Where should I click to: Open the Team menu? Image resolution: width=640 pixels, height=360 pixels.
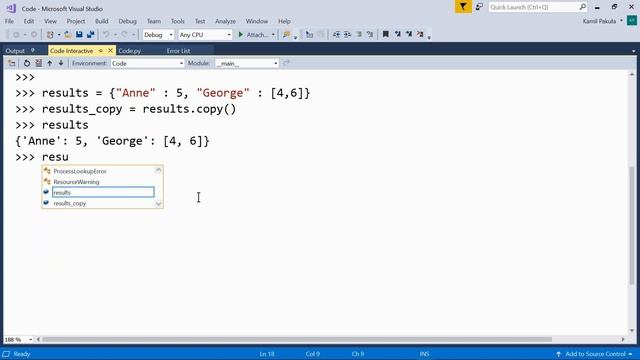click(x=154, y=21)
